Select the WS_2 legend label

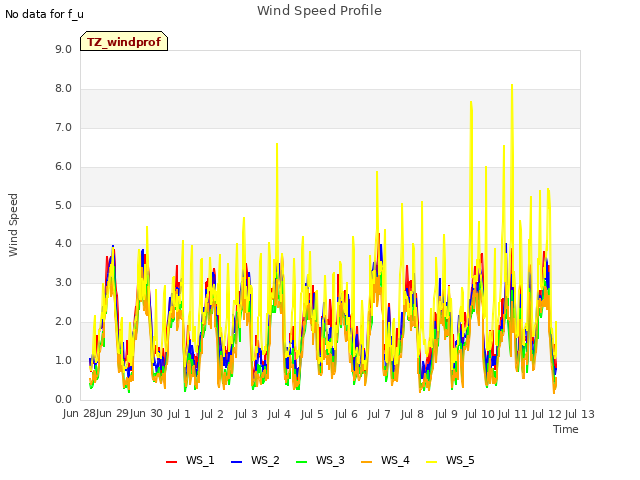265,460
